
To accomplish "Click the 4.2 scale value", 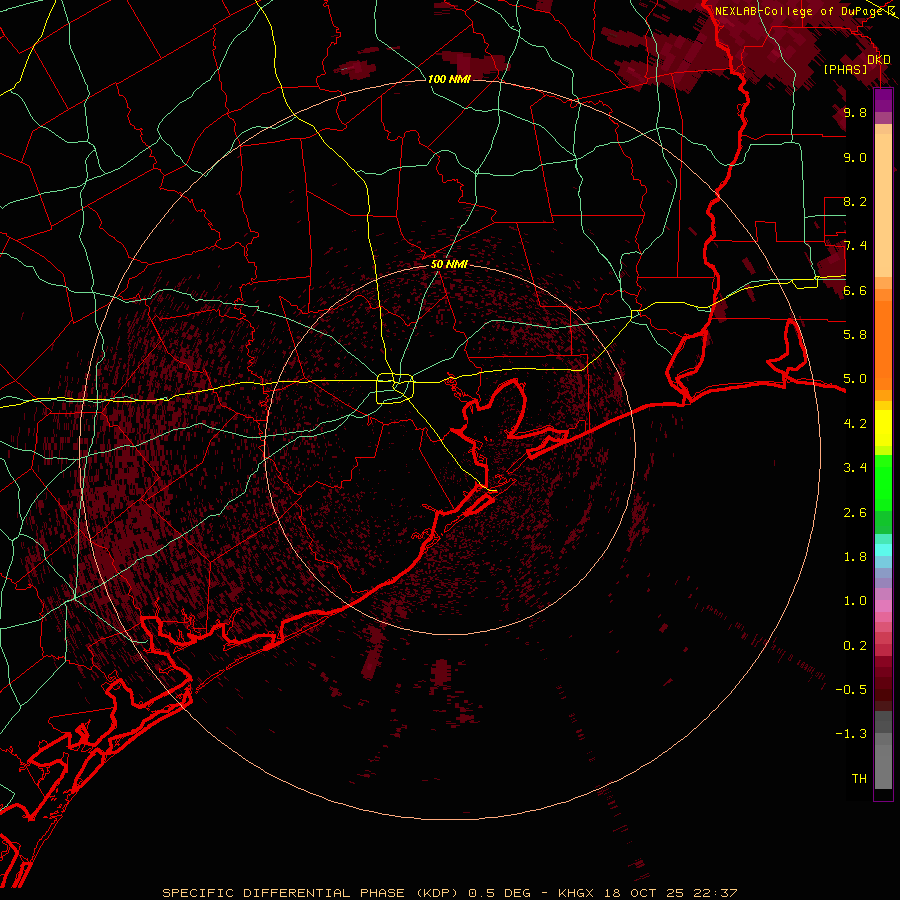I will [x=855, y=424].
